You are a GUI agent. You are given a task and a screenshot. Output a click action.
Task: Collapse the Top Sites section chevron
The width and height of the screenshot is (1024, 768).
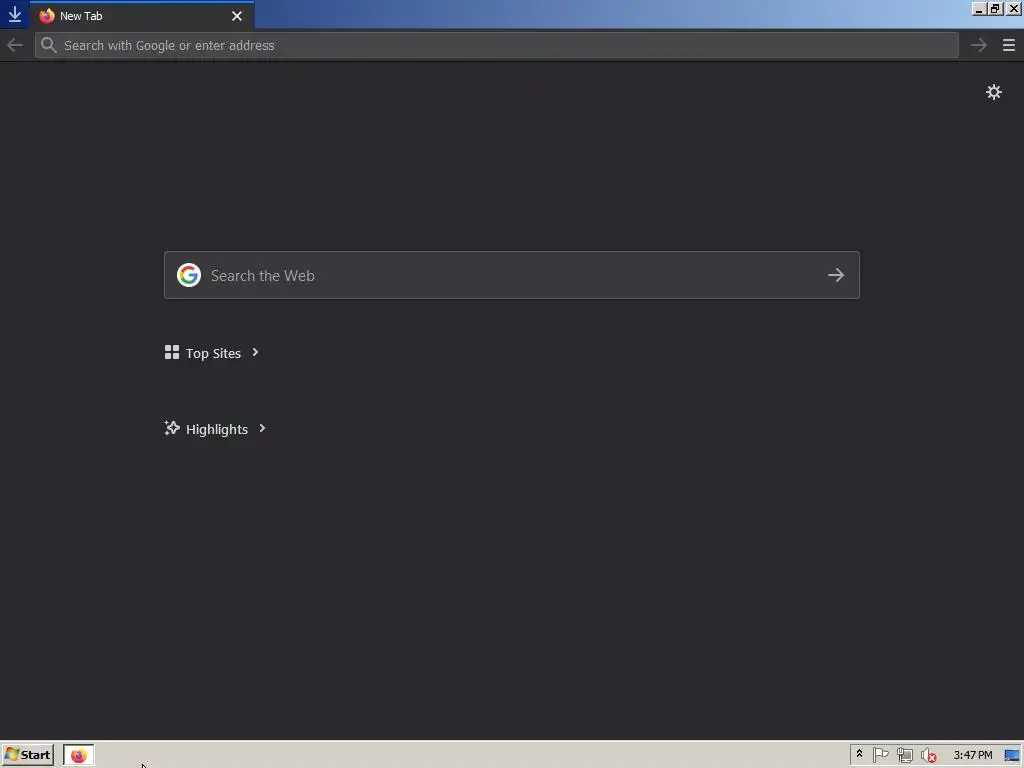click(255, 353)
